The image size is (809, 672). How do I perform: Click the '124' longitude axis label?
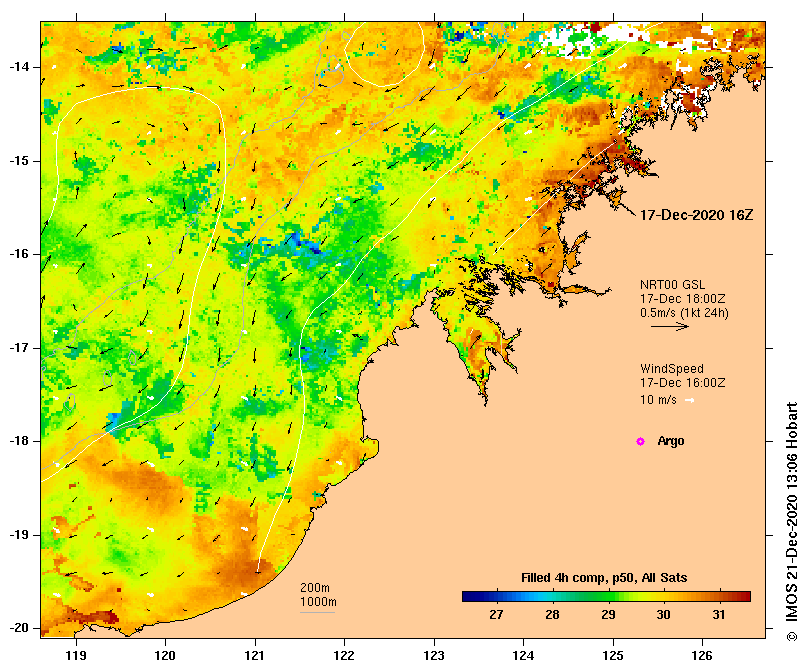[523, 655]
